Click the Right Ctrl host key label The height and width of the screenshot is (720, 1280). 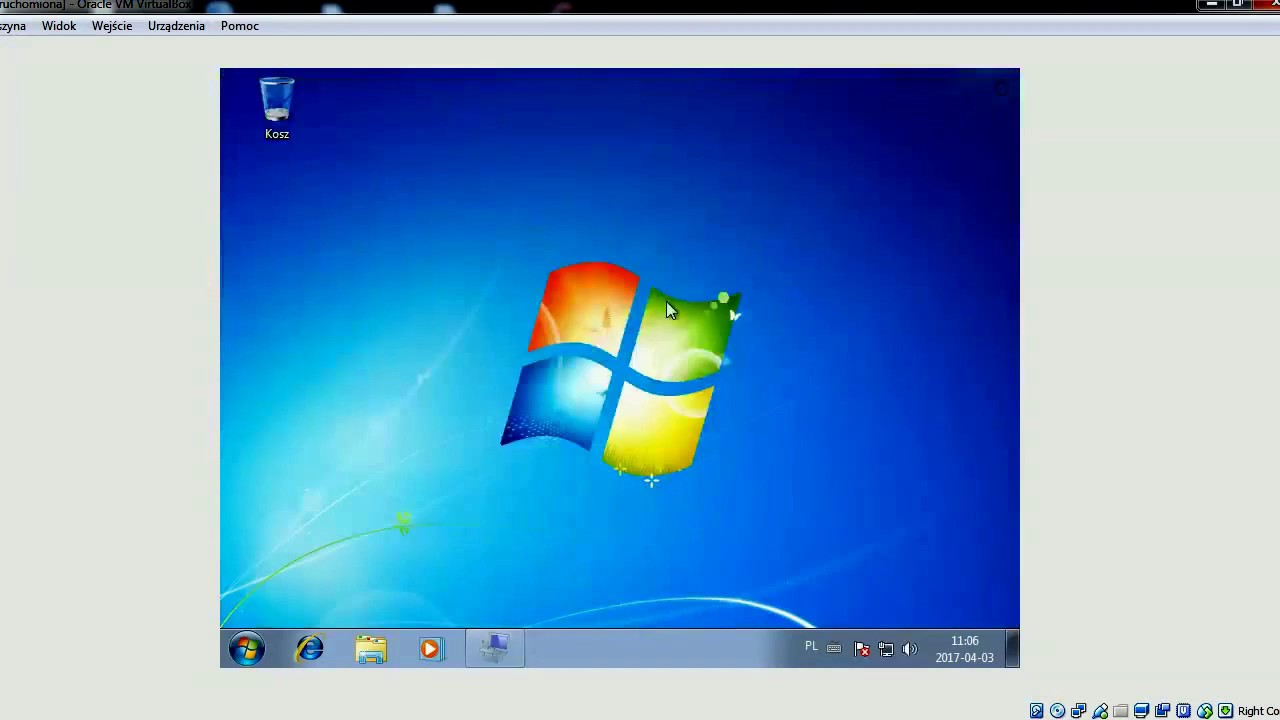[x=1258, y=711]
